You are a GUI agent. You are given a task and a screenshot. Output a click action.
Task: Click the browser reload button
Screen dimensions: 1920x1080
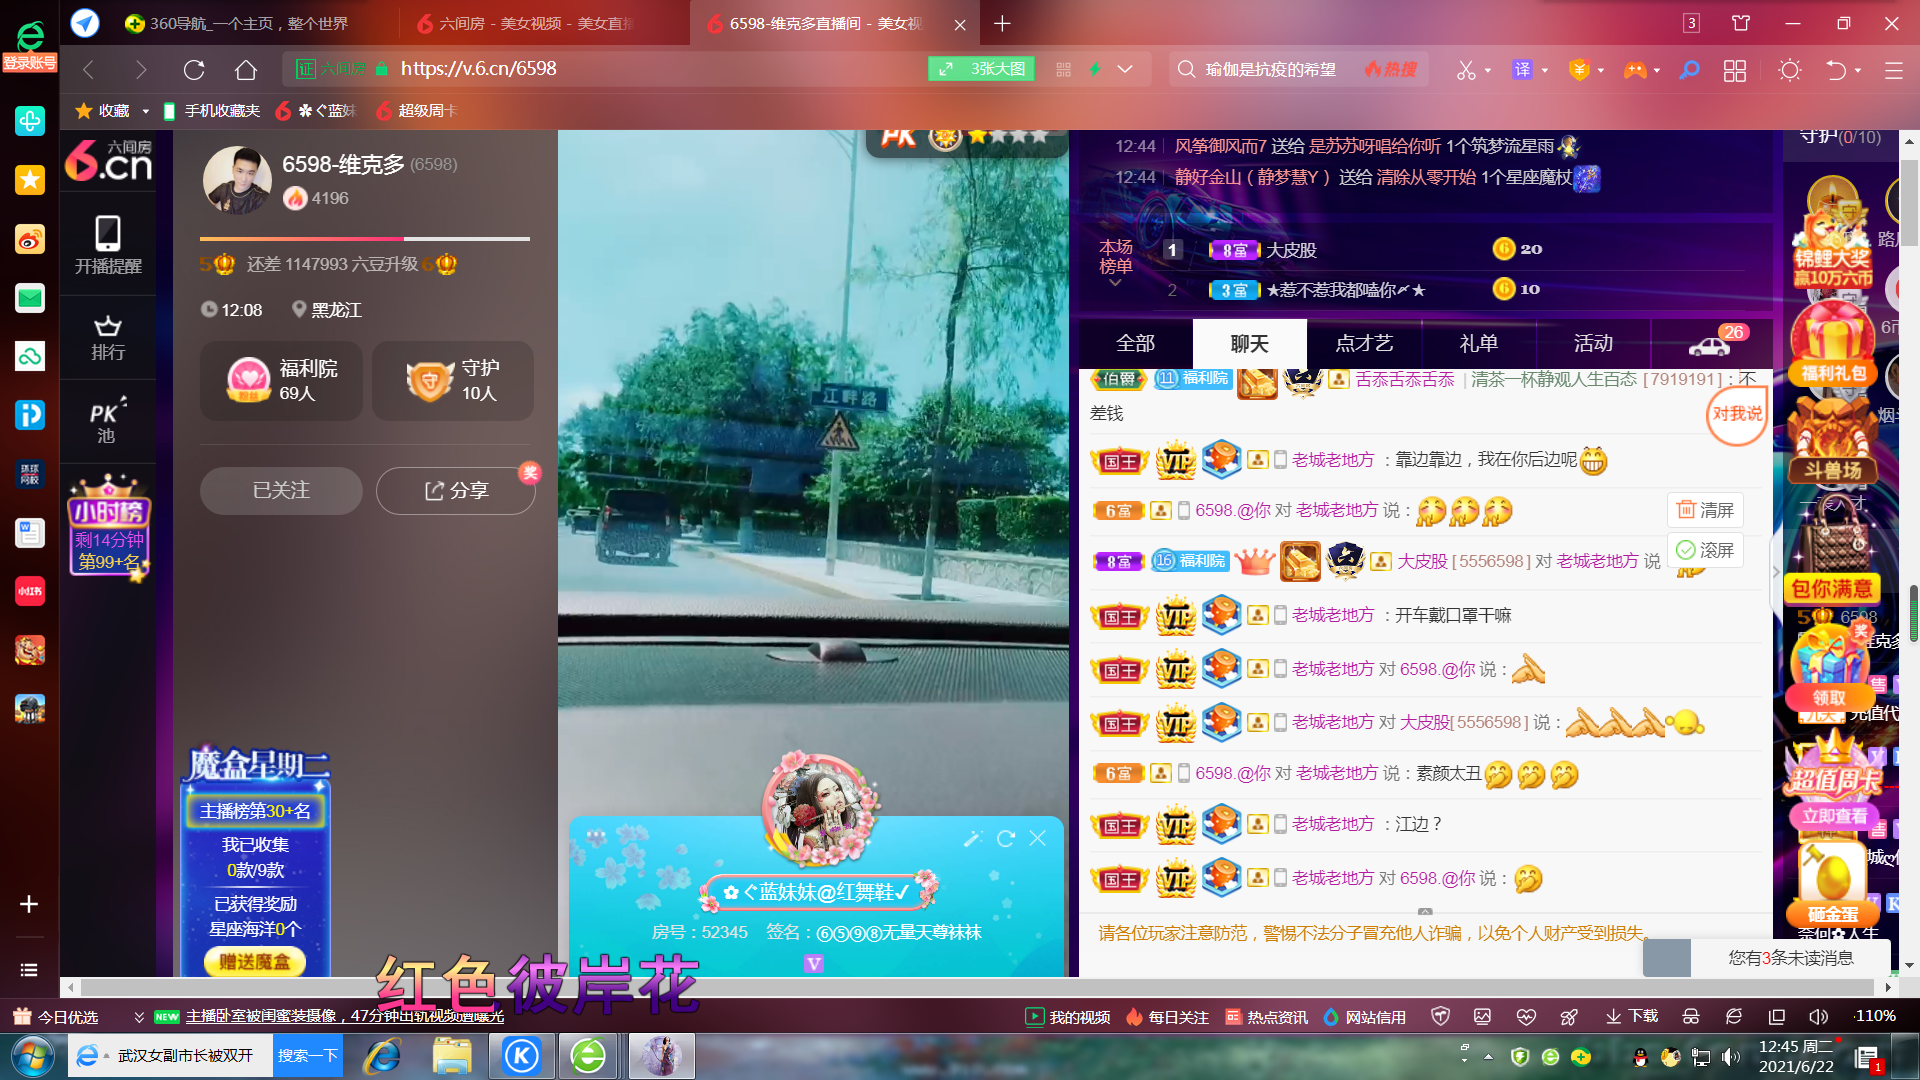pos(194,70)
